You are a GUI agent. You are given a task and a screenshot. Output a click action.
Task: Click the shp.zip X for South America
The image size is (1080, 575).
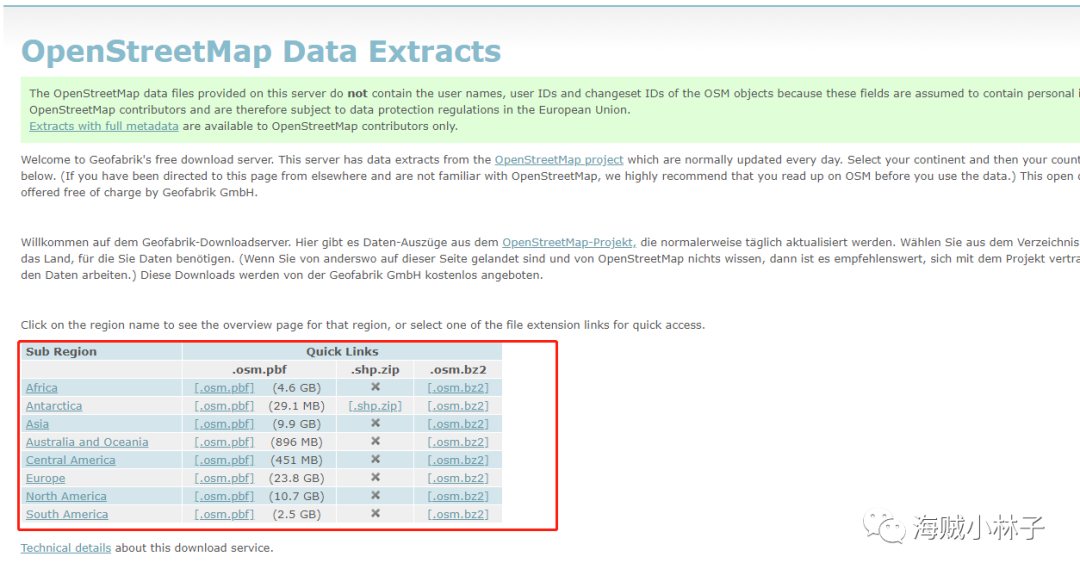point(375,513)
